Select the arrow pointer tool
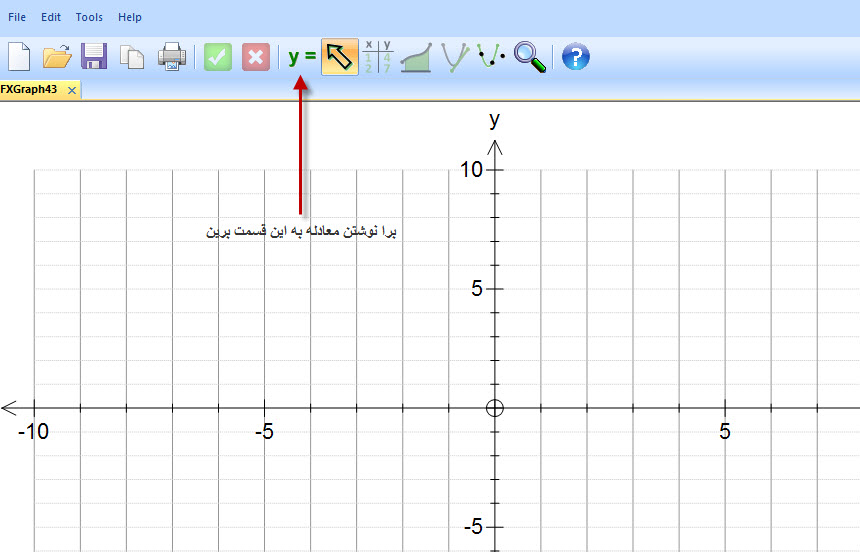Viewport: 860px width, 552px height. 340,56
